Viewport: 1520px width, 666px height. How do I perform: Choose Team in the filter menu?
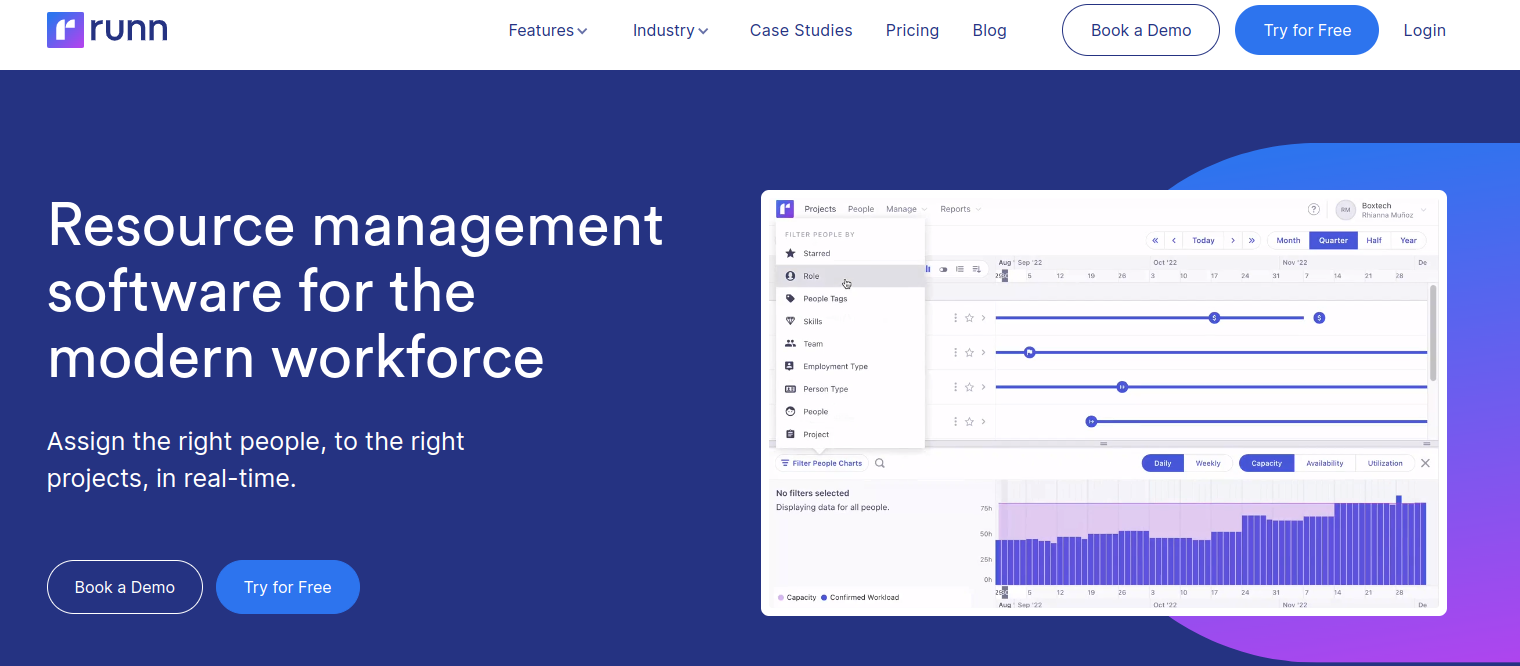click(x=850, y=344)
